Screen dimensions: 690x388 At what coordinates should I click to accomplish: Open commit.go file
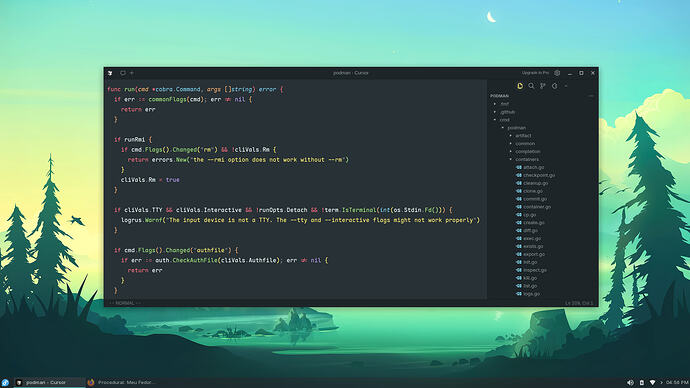pos(535,199)
